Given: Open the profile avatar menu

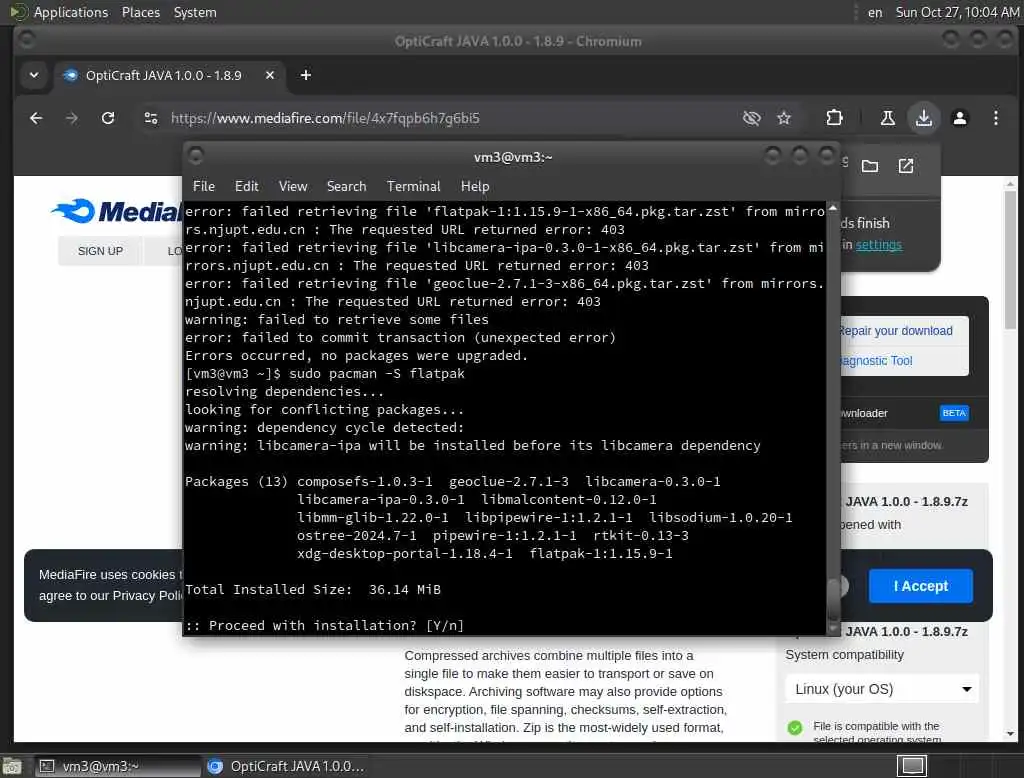Looking at the screenshot, I should (x=960, y=118).
